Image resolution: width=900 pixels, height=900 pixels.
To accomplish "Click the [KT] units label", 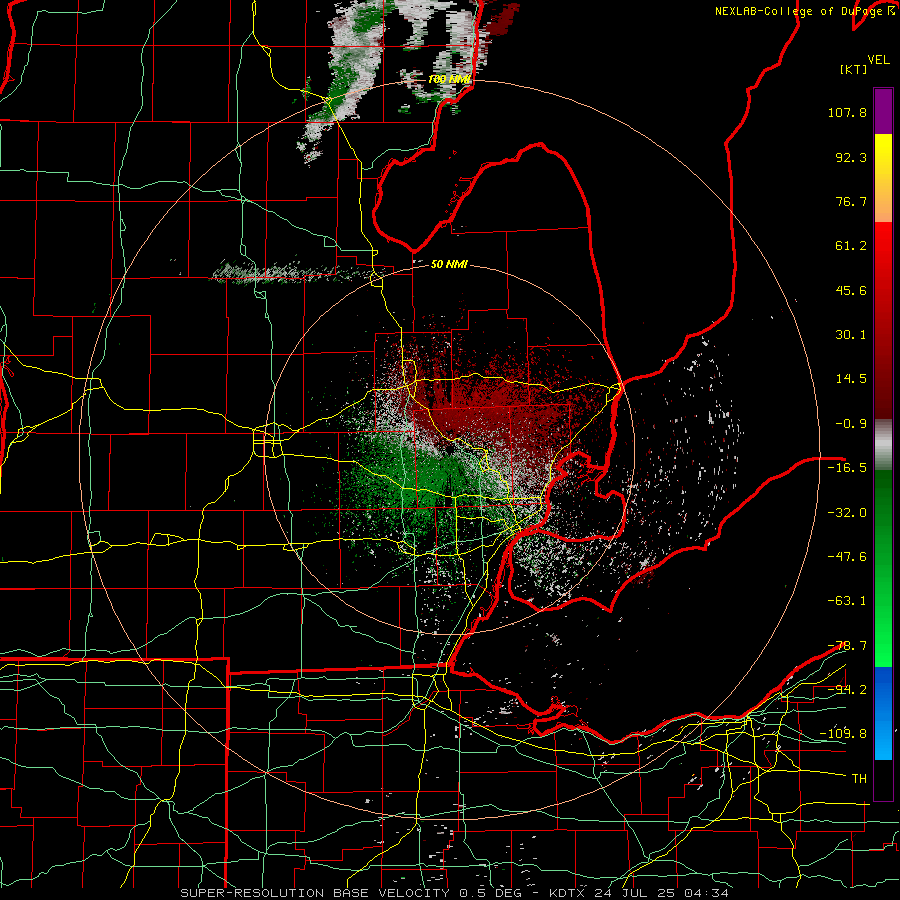I will pyautogui.click(x=854, y=69).
